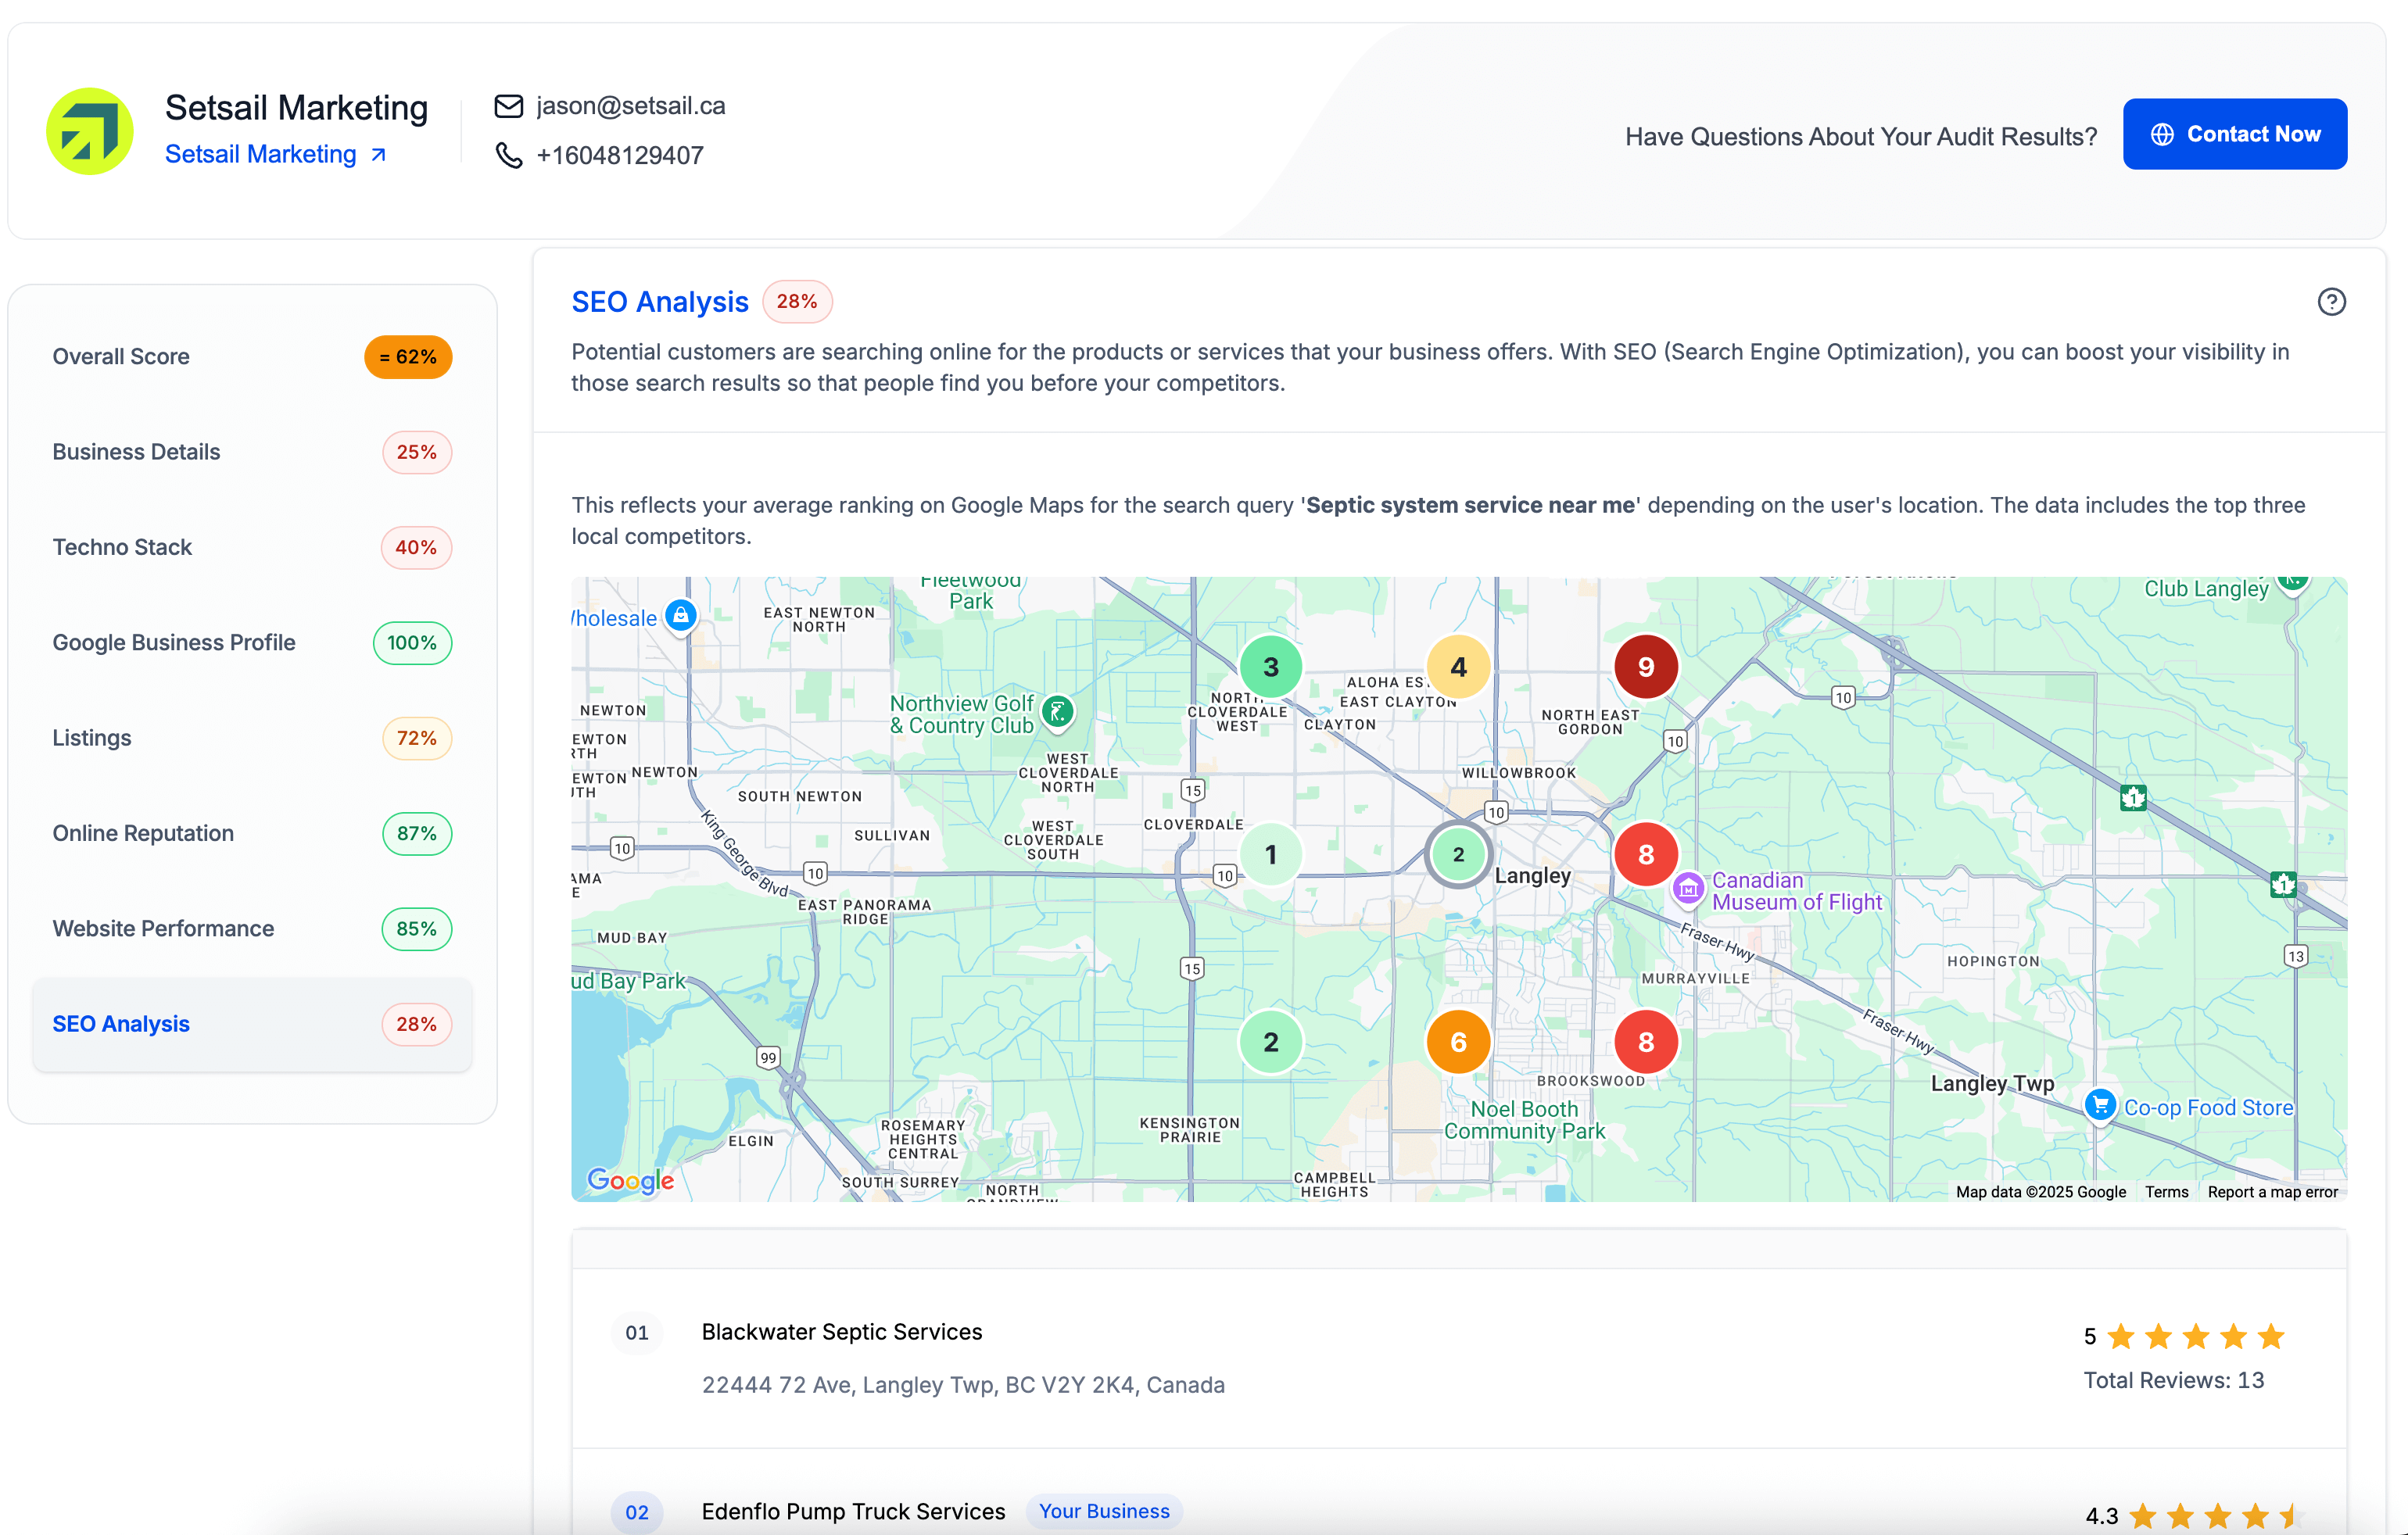Image resolution: width=2408 pixels, height=1535 pixels.
Task: Click the SEO Analysis heading
Action: tap(660, 301)
